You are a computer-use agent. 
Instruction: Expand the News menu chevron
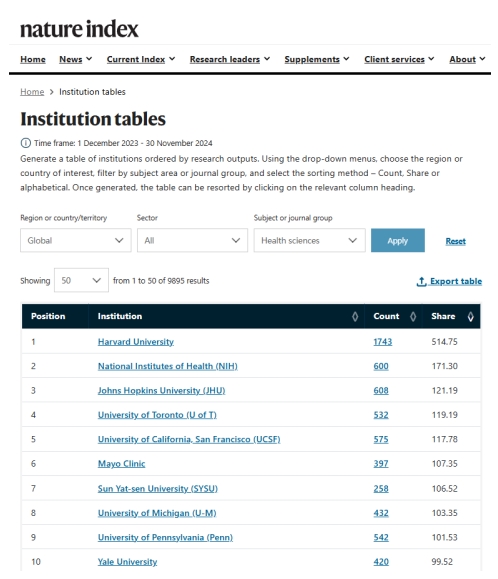point(89,59)
